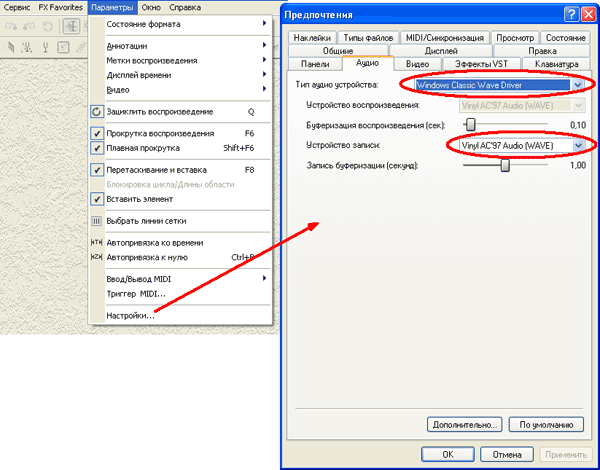600x470 pixels.
Task: Click the I-beam time selection tool icon
Action: point(73,27)
